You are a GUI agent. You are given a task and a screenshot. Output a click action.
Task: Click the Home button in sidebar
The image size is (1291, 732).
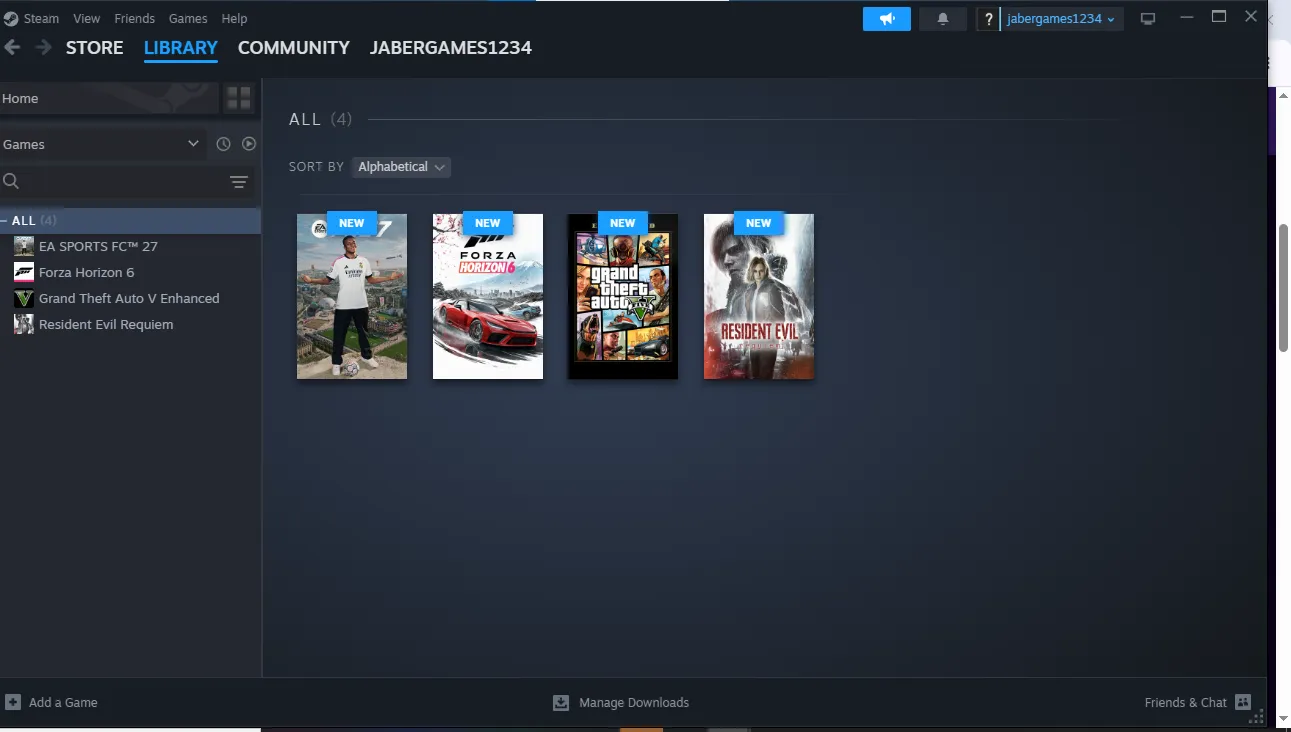[108, 98]
